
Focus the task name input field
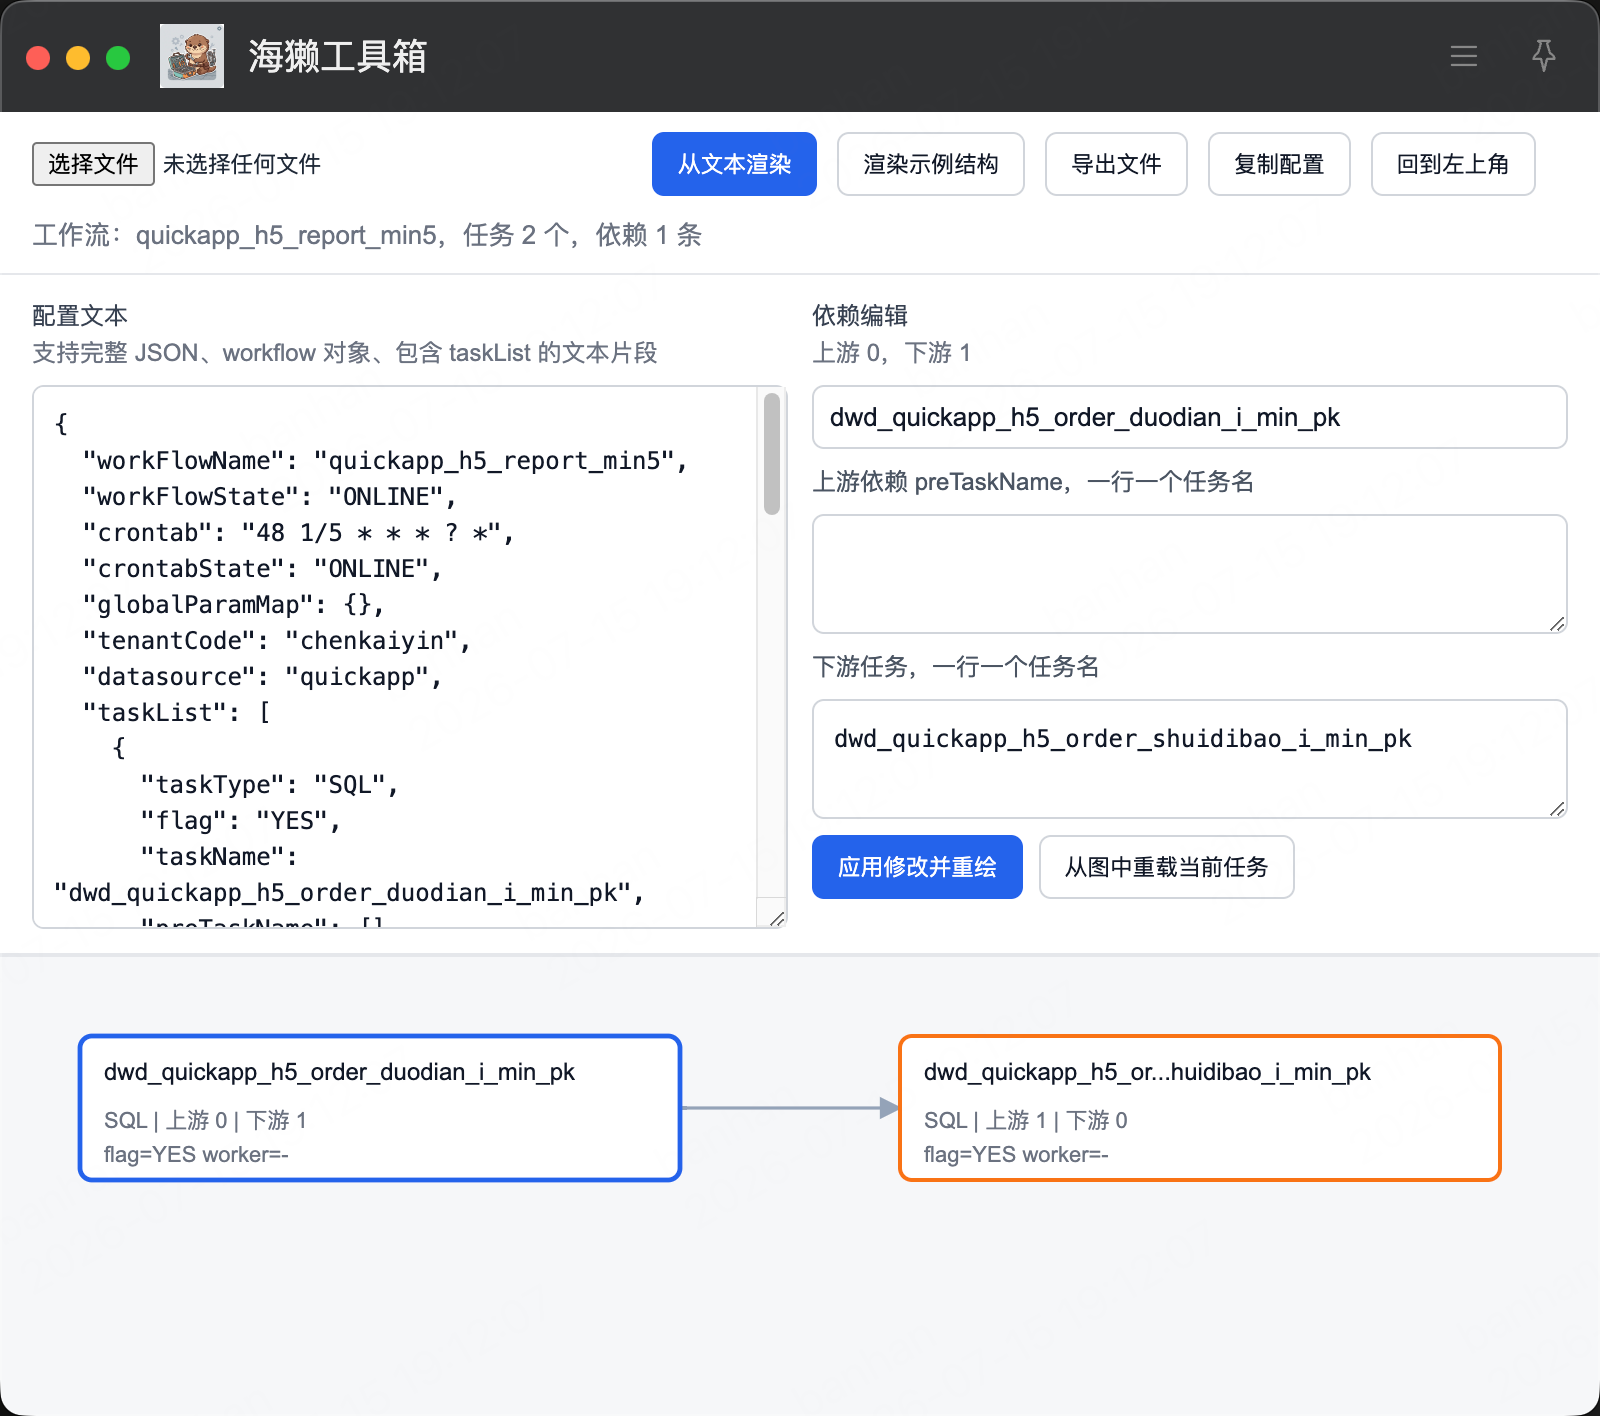click(x=1189, y=417)
